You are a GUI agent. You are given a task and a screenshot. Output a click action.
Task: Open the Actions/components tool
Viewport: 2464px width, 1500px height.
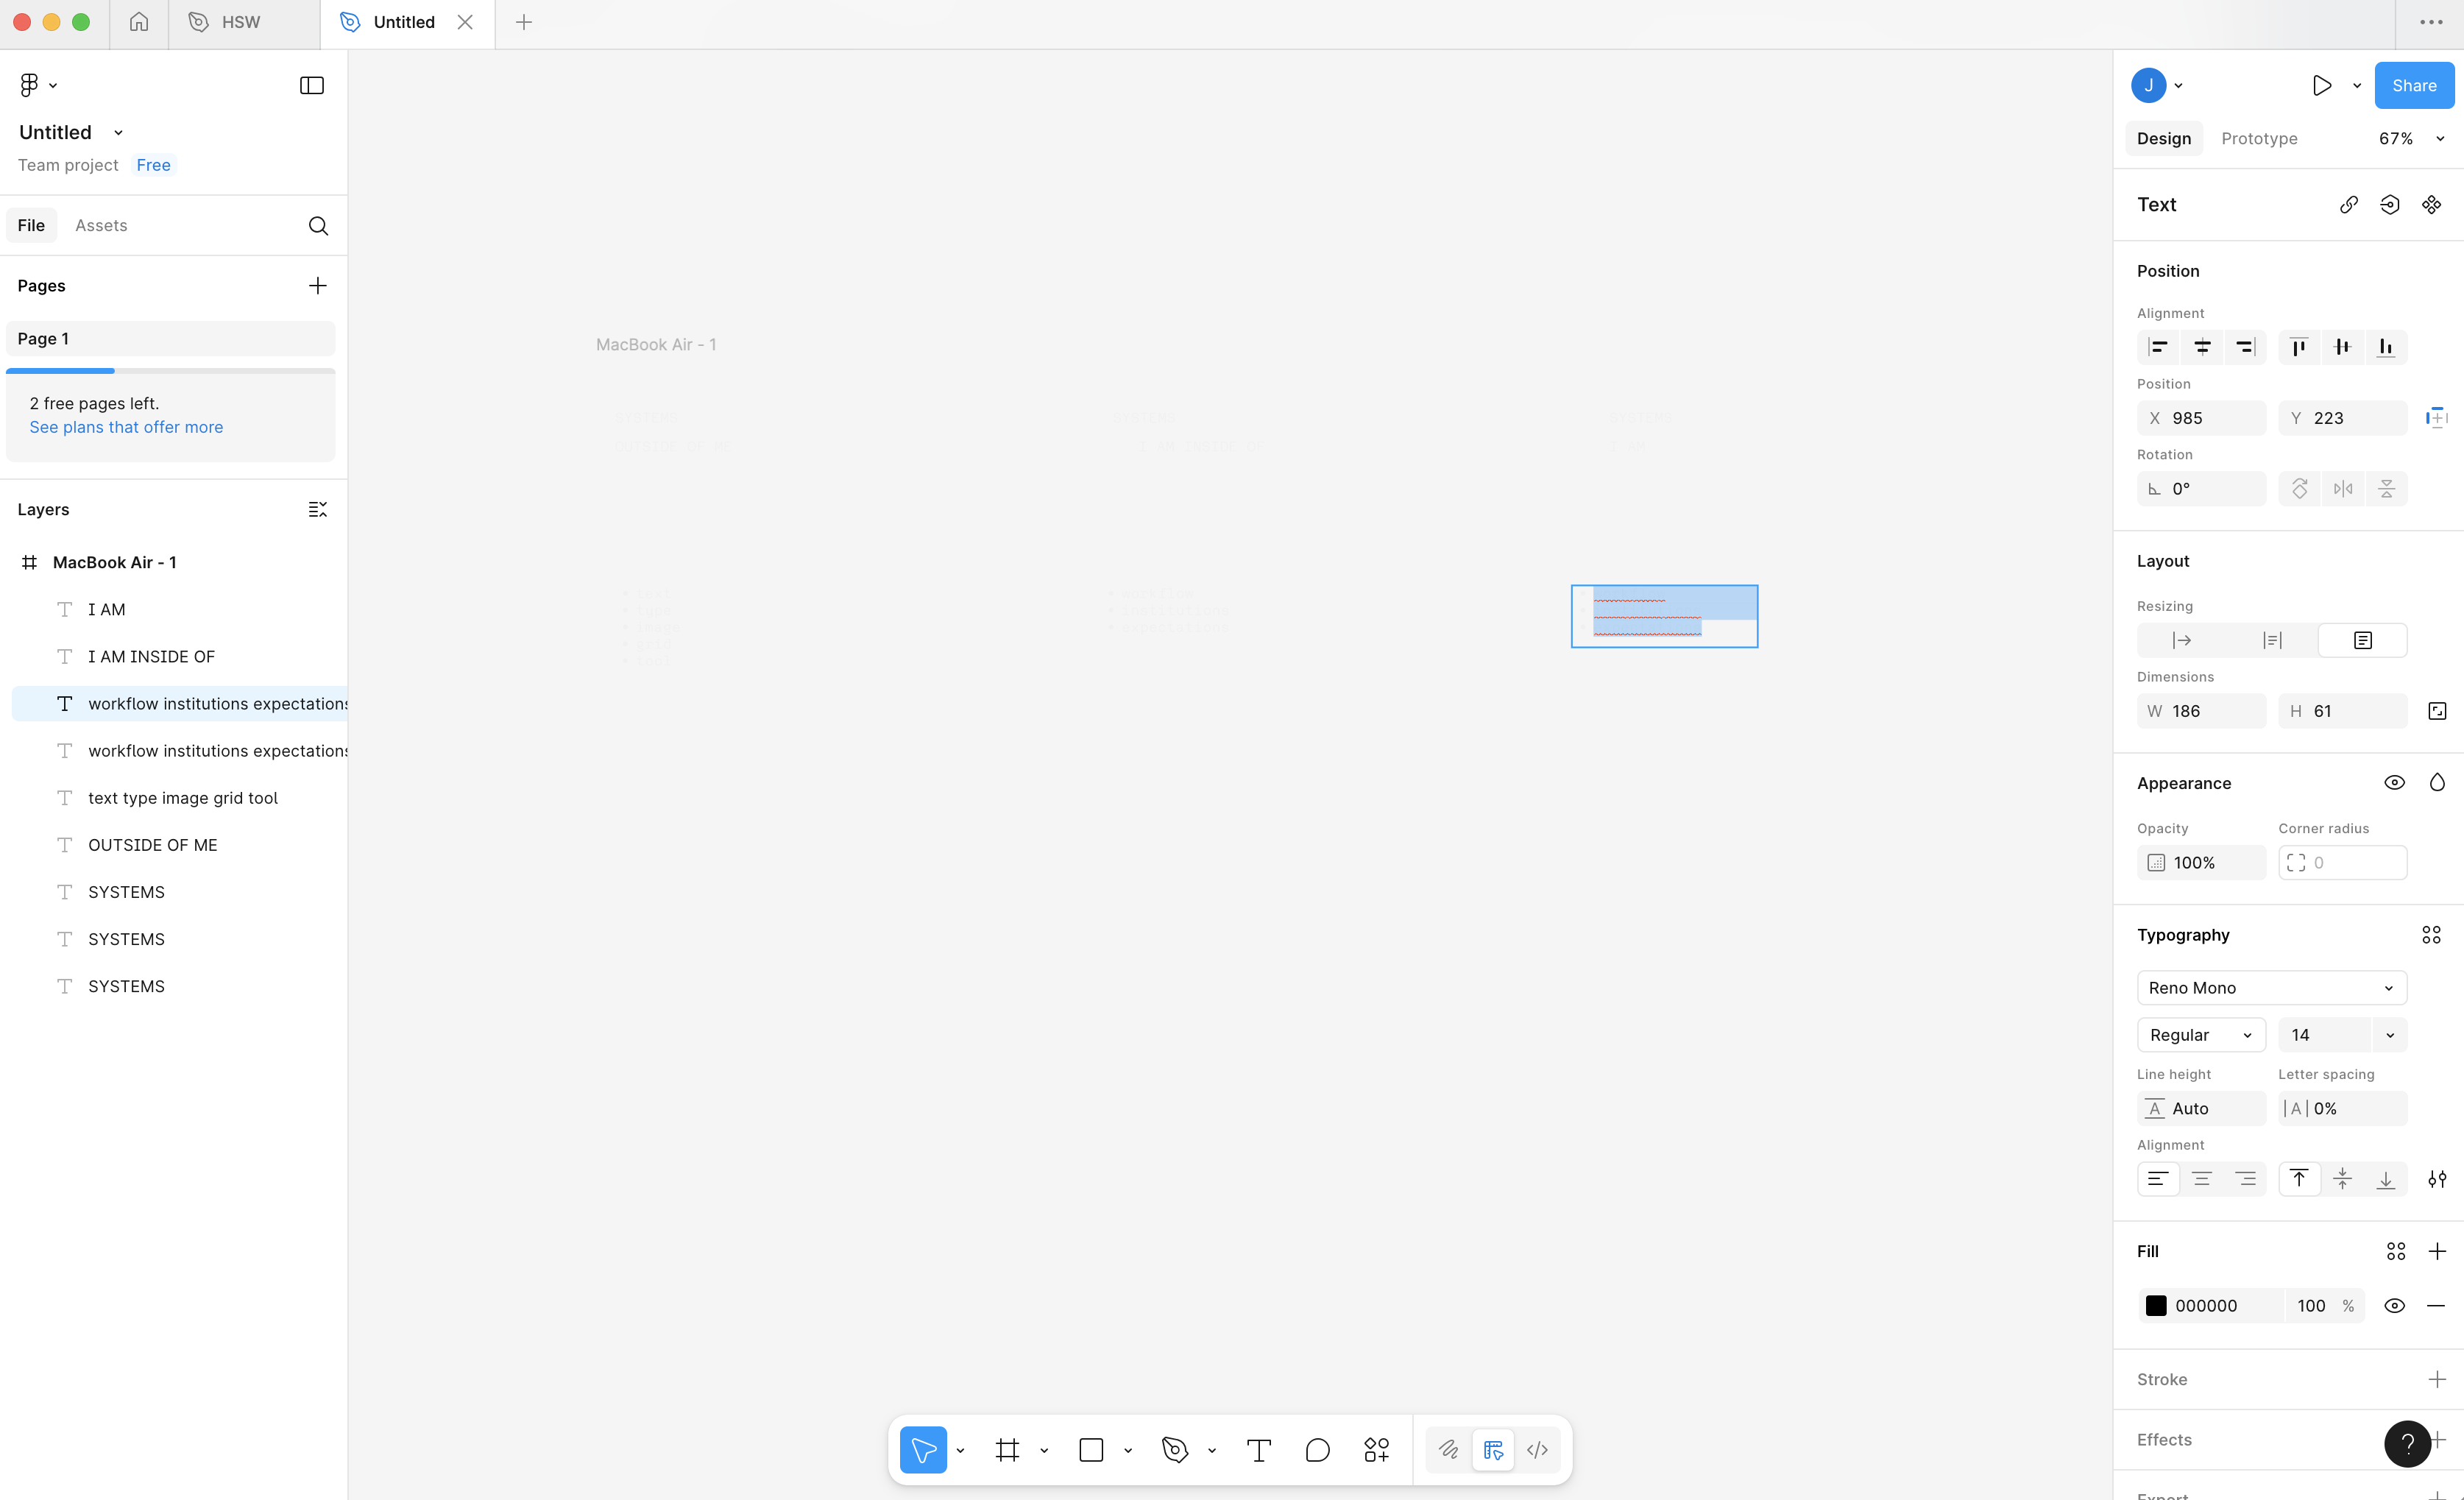click(x=1377, y=1450)
